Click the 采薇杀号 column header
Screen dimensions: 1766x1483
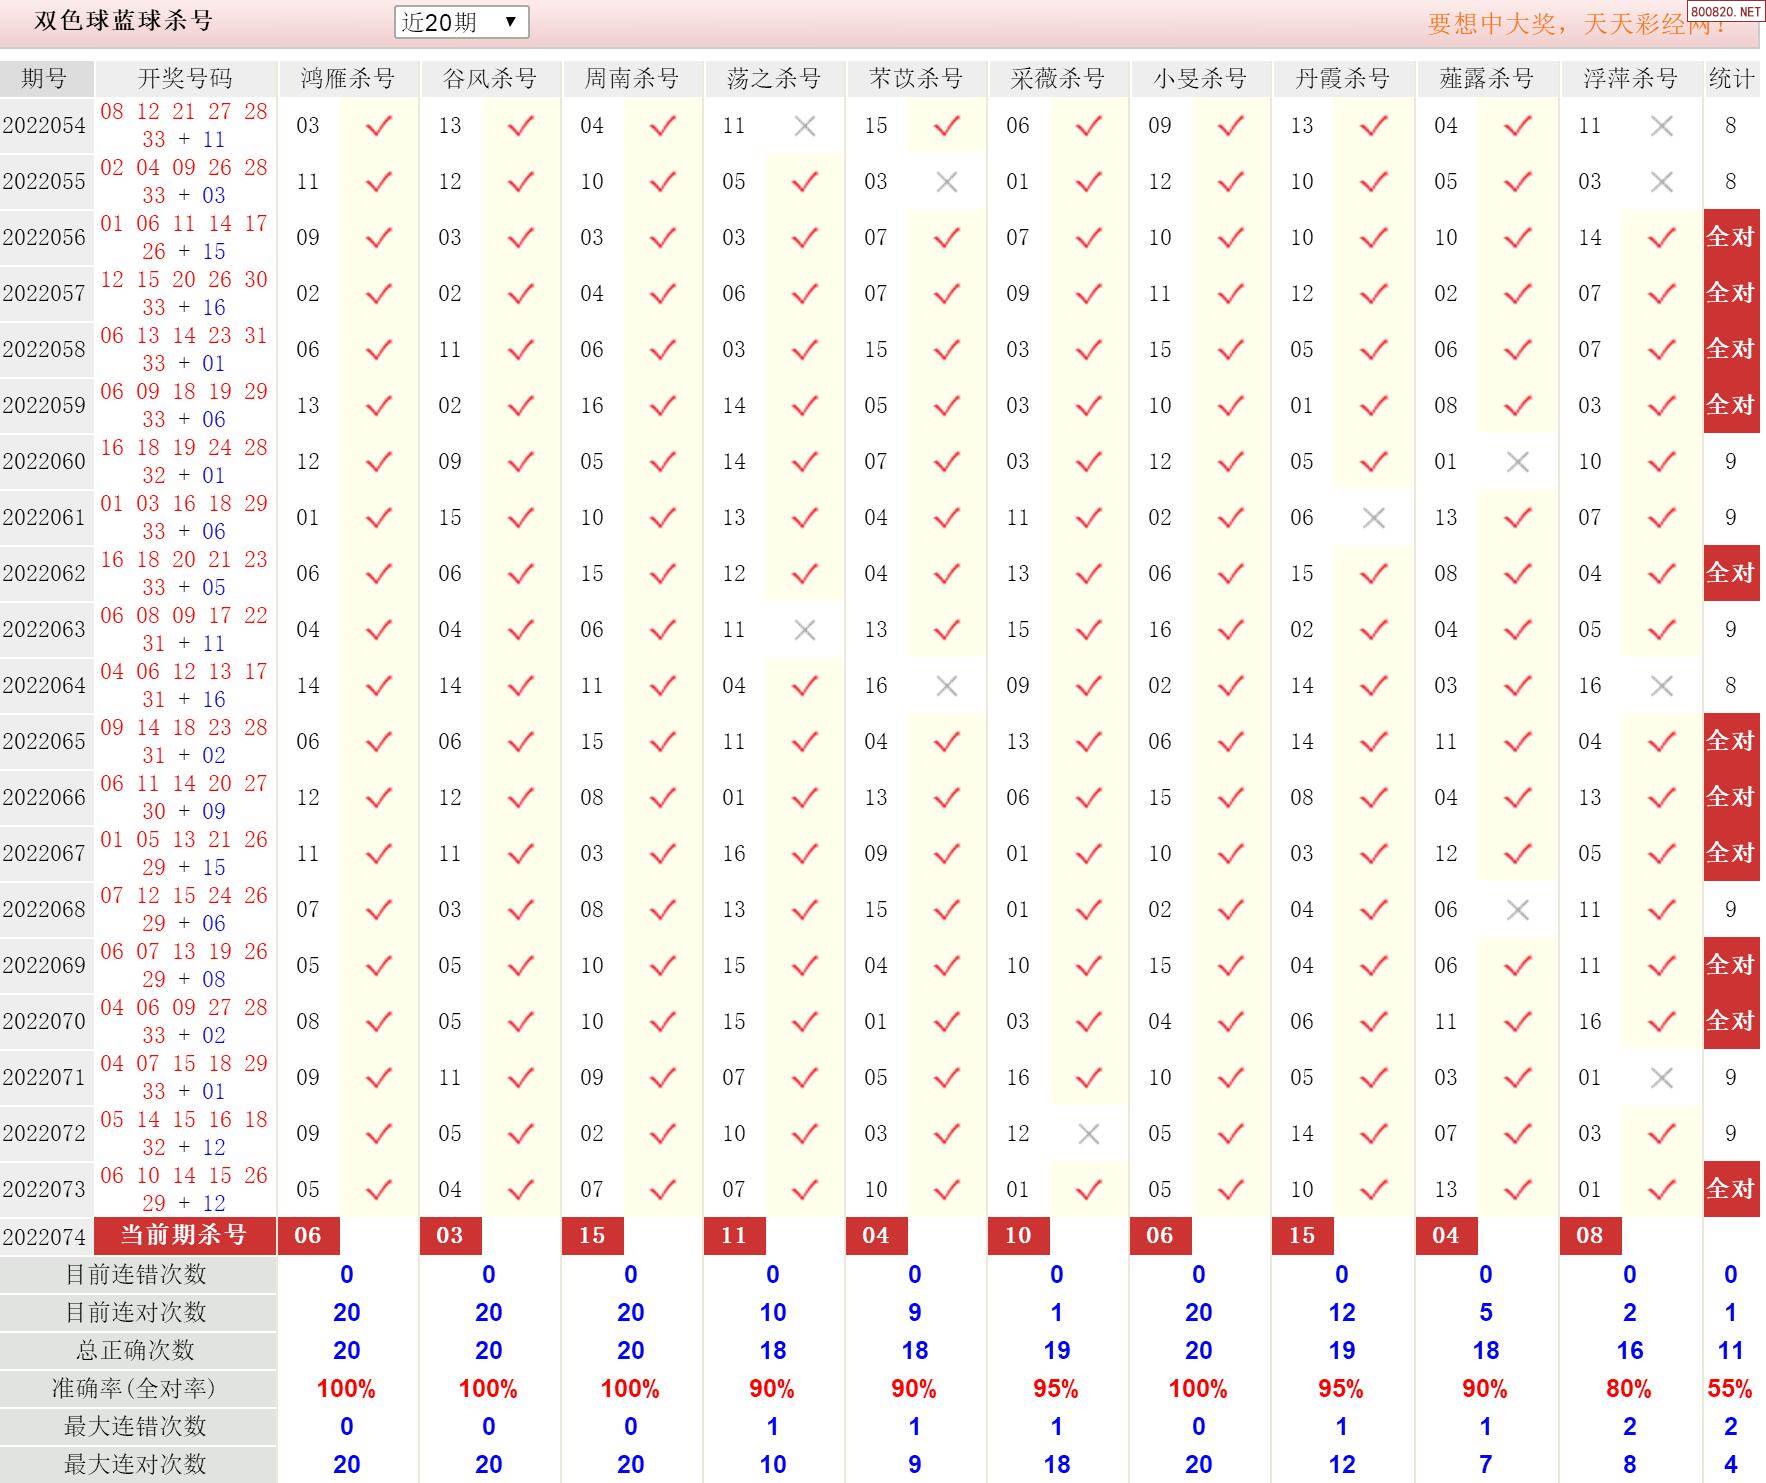tap(1058, 78)
